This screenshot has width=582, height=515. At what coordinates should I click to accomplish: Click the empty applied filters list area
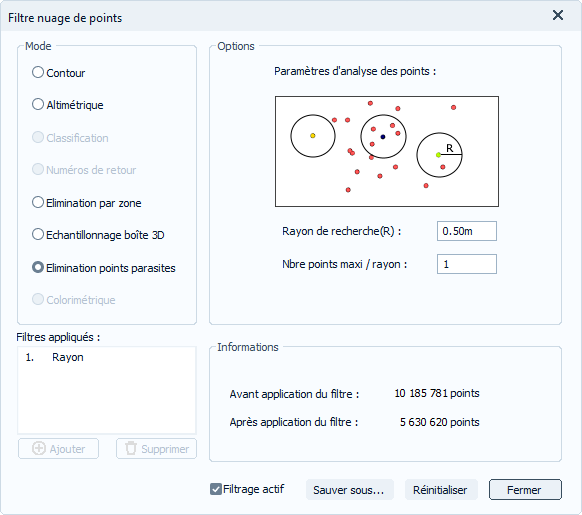point(107,399)
